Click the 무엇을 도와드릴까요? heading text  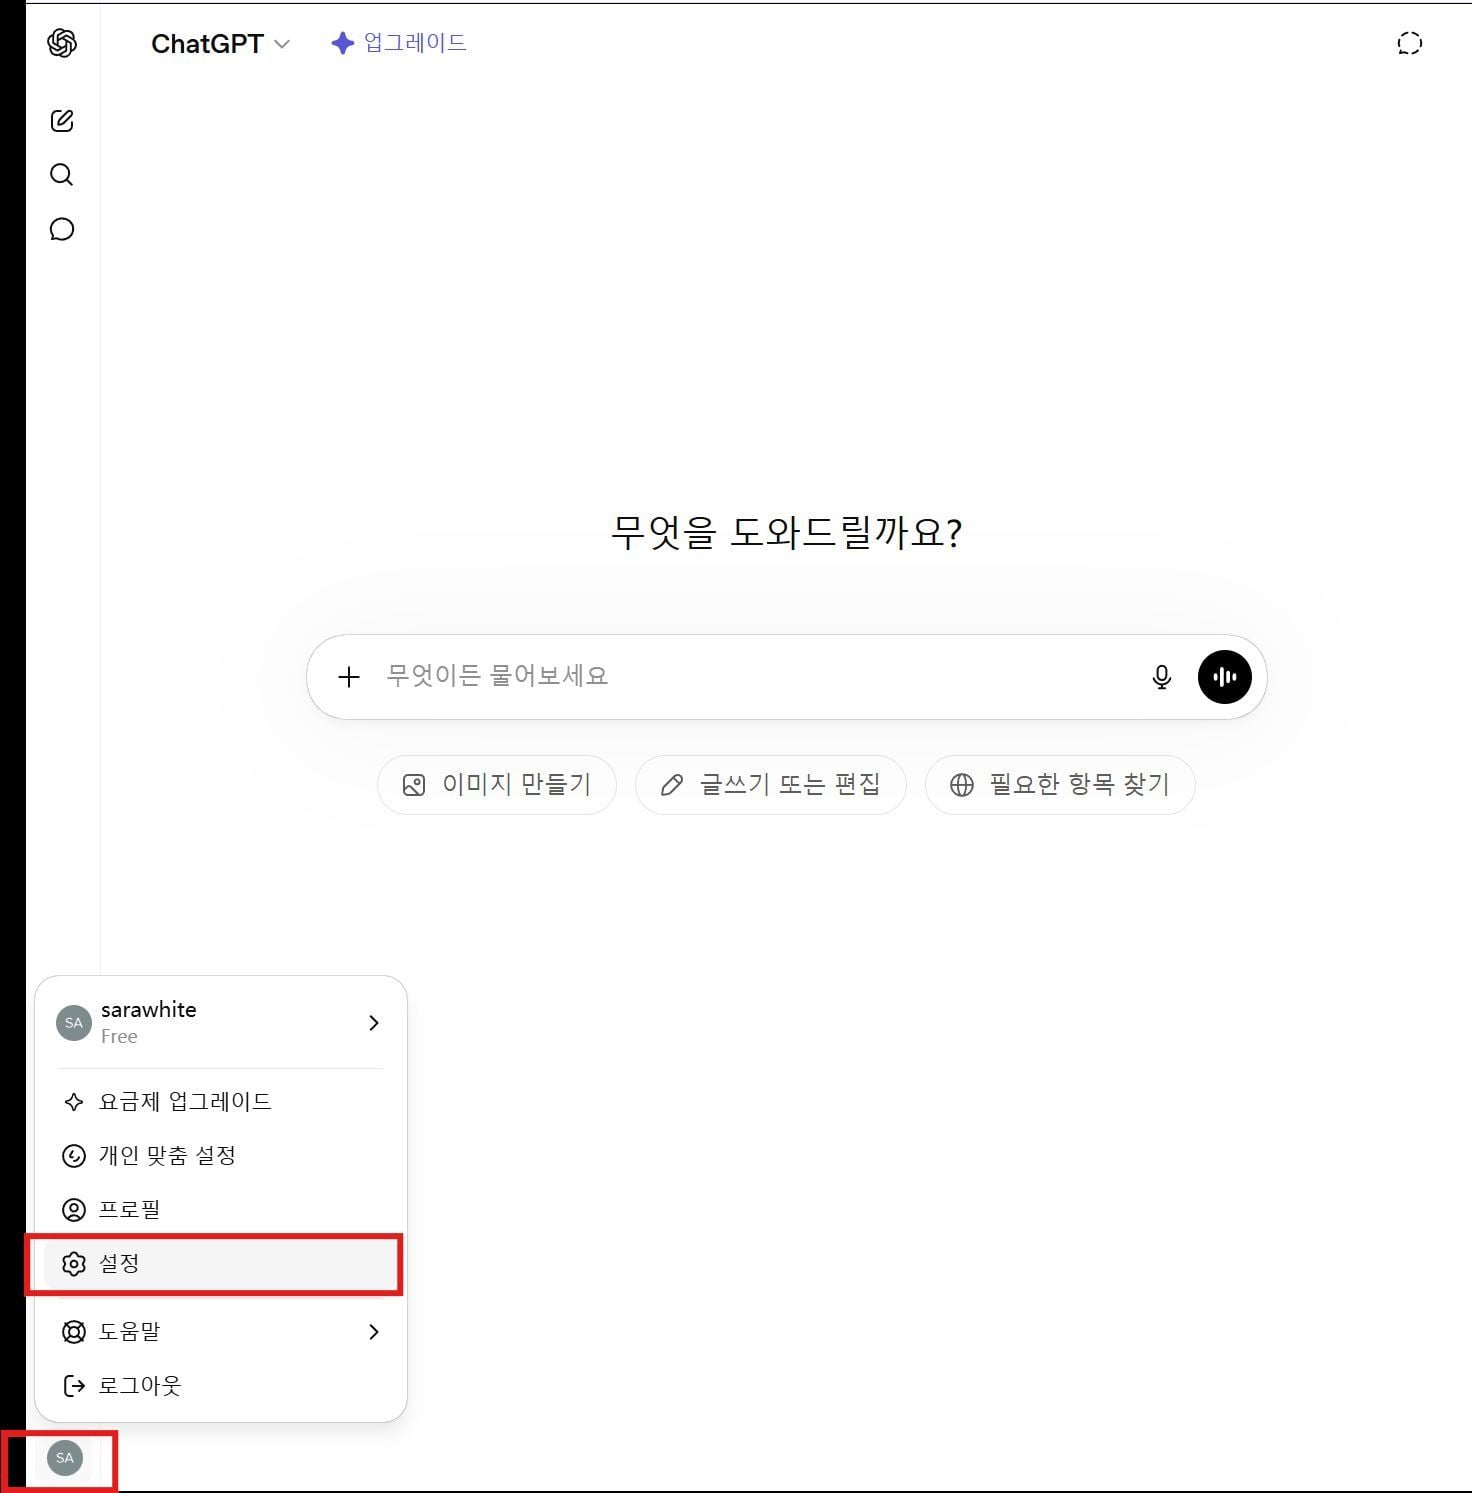coord(787,532)
